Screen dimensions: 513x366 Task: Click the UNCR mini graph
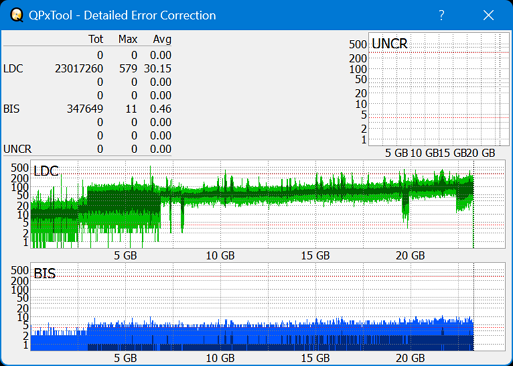[x=439, y=89]
